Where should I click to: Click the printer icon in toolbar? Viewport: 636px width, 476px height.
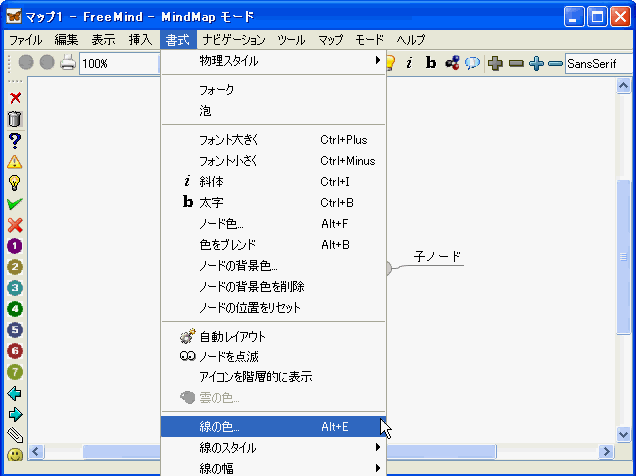click(x=68, y=63)
